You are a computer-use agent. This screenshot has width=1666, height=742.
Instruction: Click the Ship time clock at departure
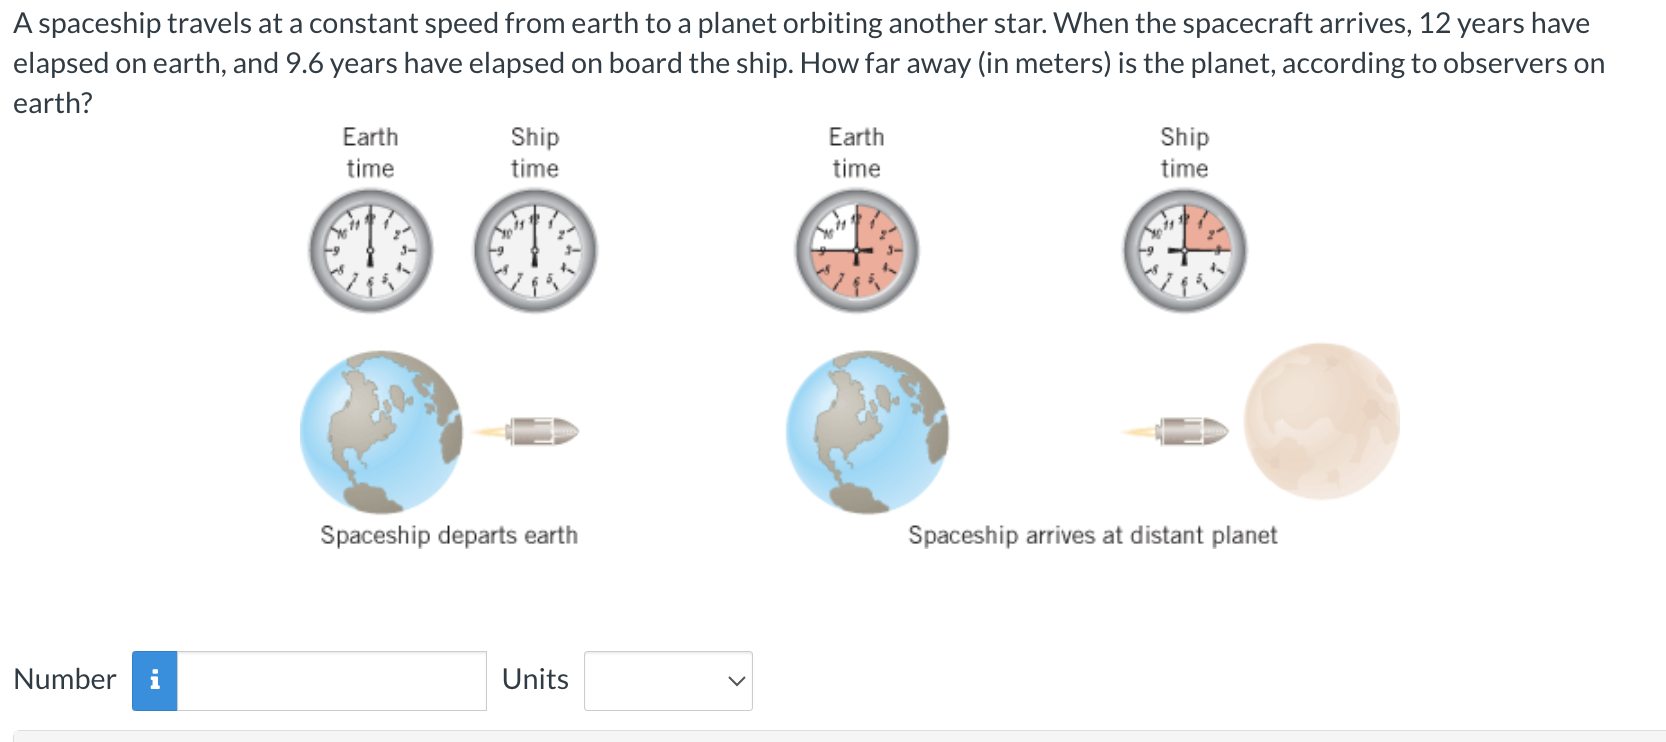point(533,251)
